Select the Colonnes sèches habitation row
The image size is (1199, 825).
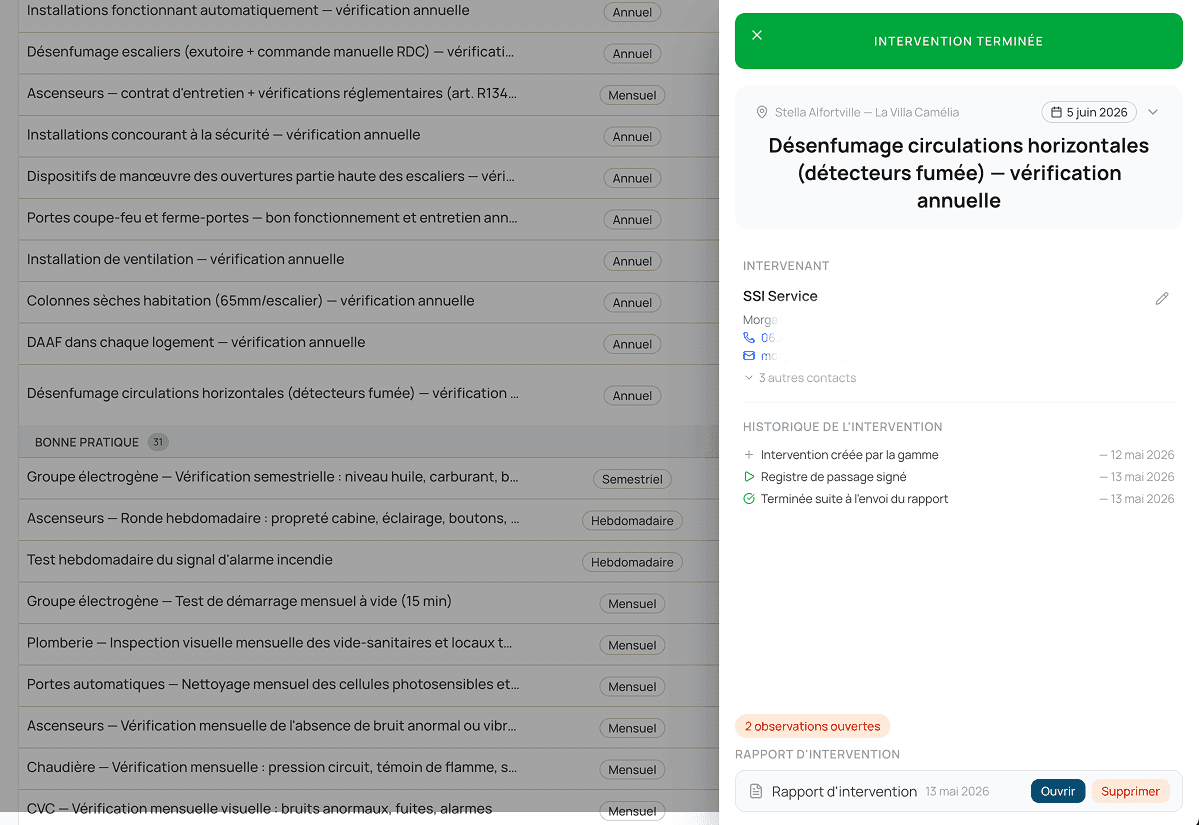tap(369, 302)
